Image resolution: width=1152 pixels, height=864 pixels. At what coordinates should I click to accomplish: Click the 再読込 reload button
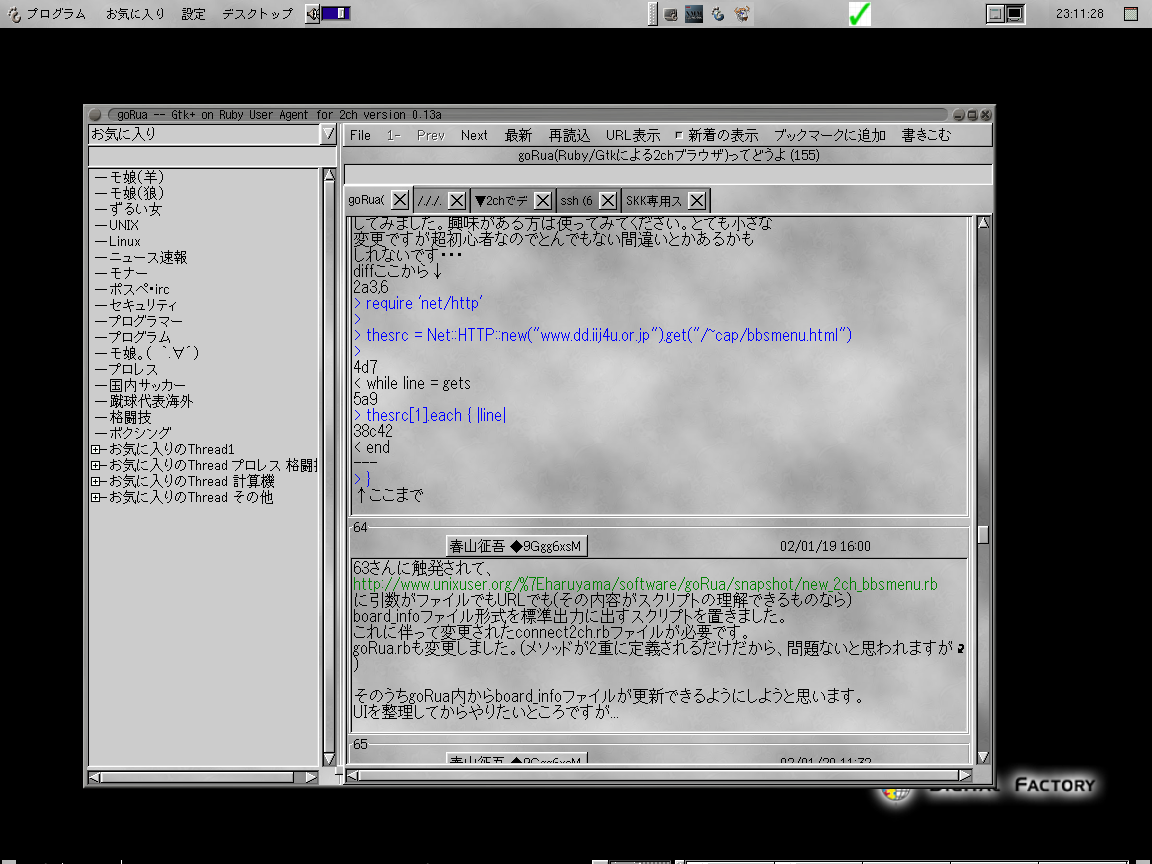(x=569, y=135)
